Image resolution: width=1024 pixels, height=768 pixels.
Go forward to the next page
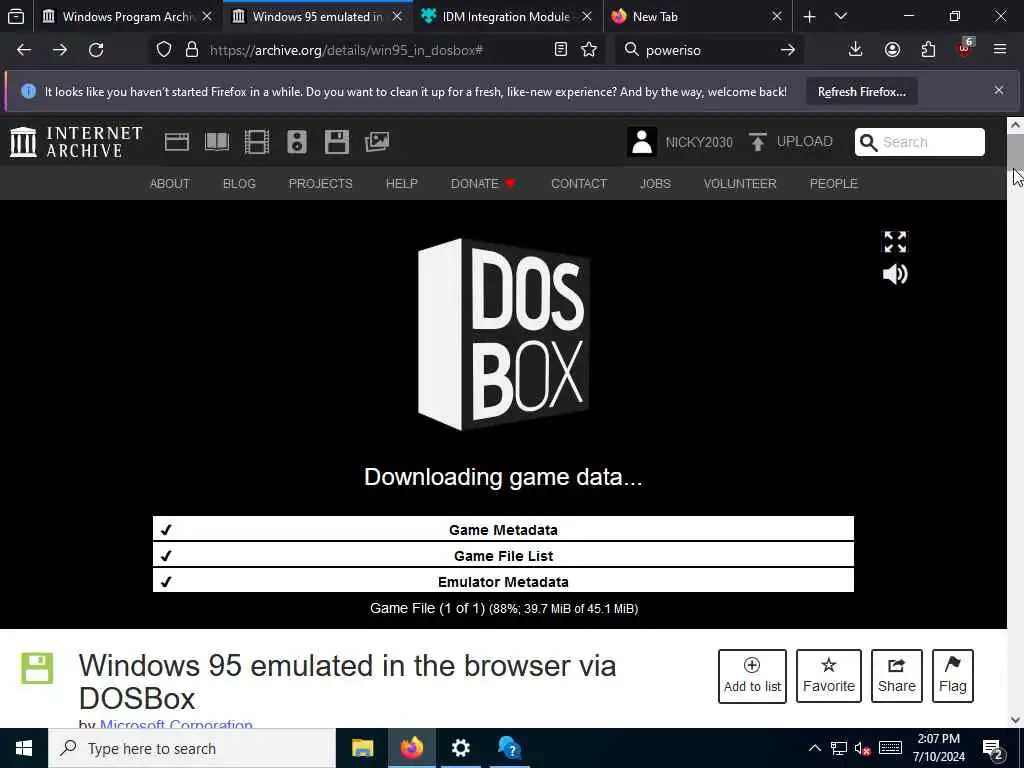pyautogui.click(x=60, y=50)
